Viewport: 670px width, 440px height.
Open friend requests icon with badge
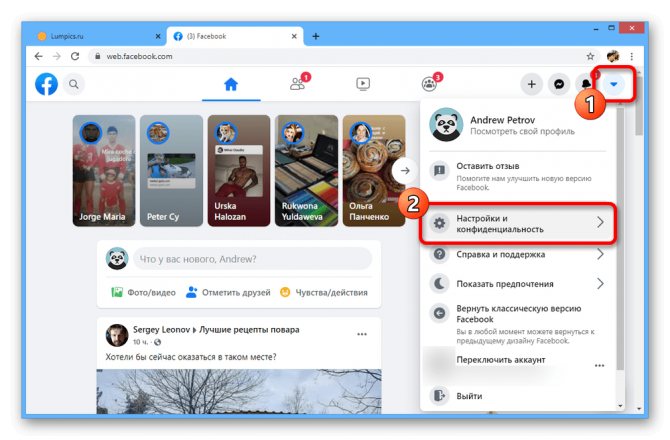click(x=298, y=84)
